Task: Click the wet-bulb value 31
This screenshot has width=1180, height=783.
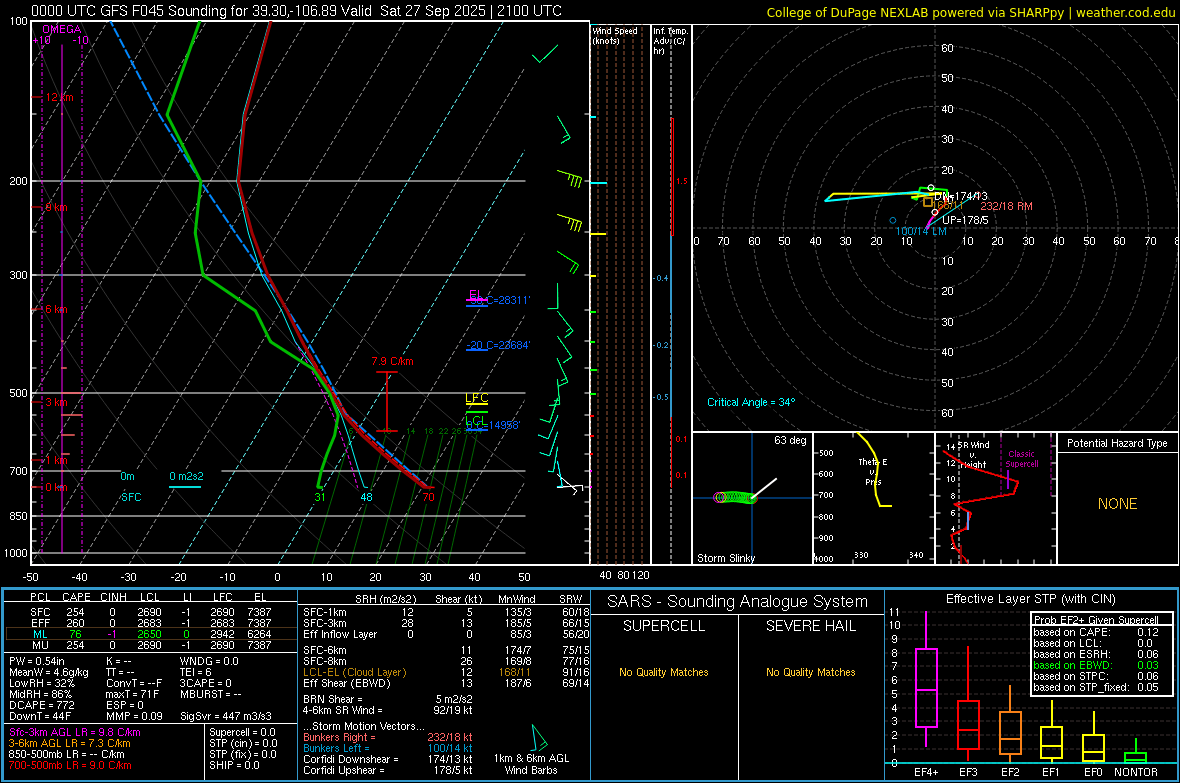Action: click(x=320, y=497)
